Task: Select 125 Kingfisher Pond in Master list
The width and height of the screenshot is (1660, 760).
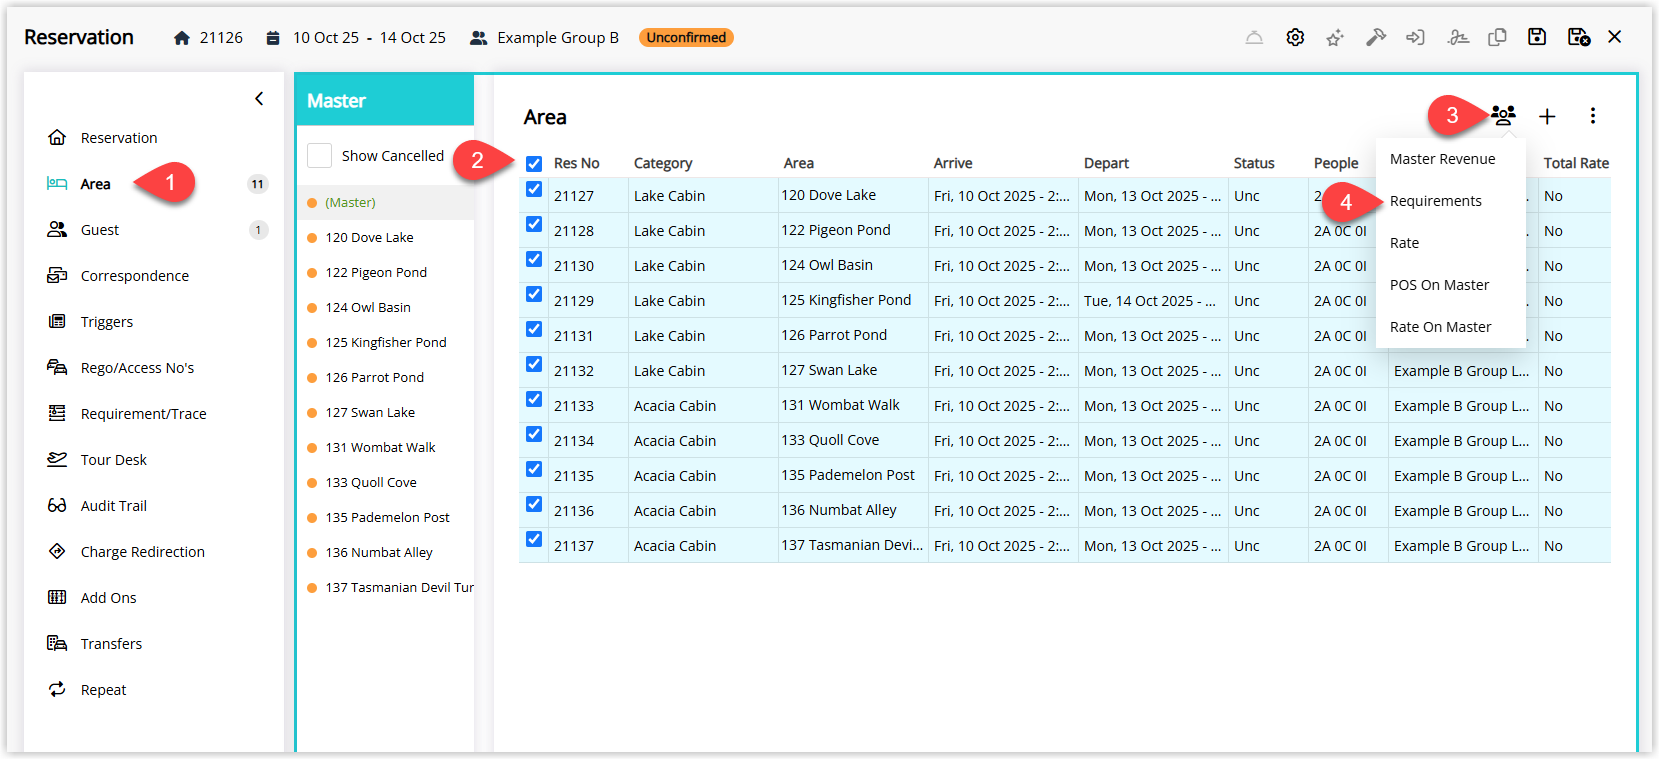Action: pos(385,342)
